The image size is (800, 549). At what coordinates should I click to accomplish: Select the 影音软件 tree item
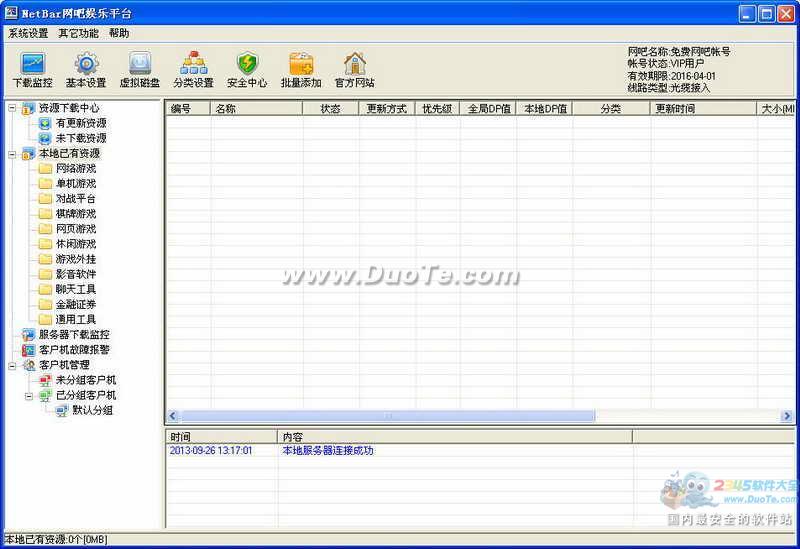coord(76,274)
